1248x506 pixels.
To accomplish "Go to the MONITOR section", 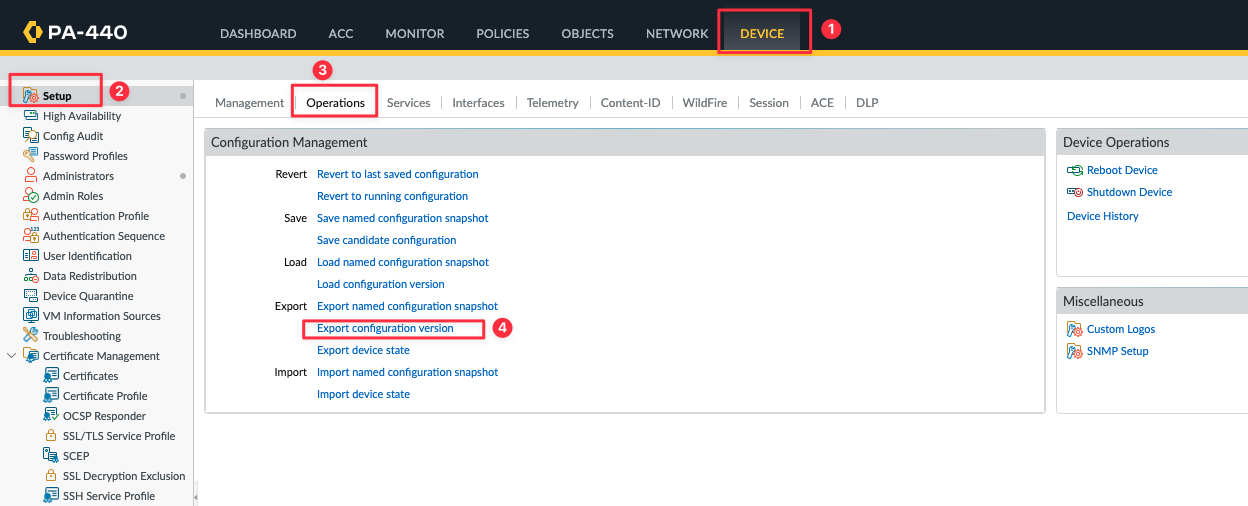I will (415, 33).
